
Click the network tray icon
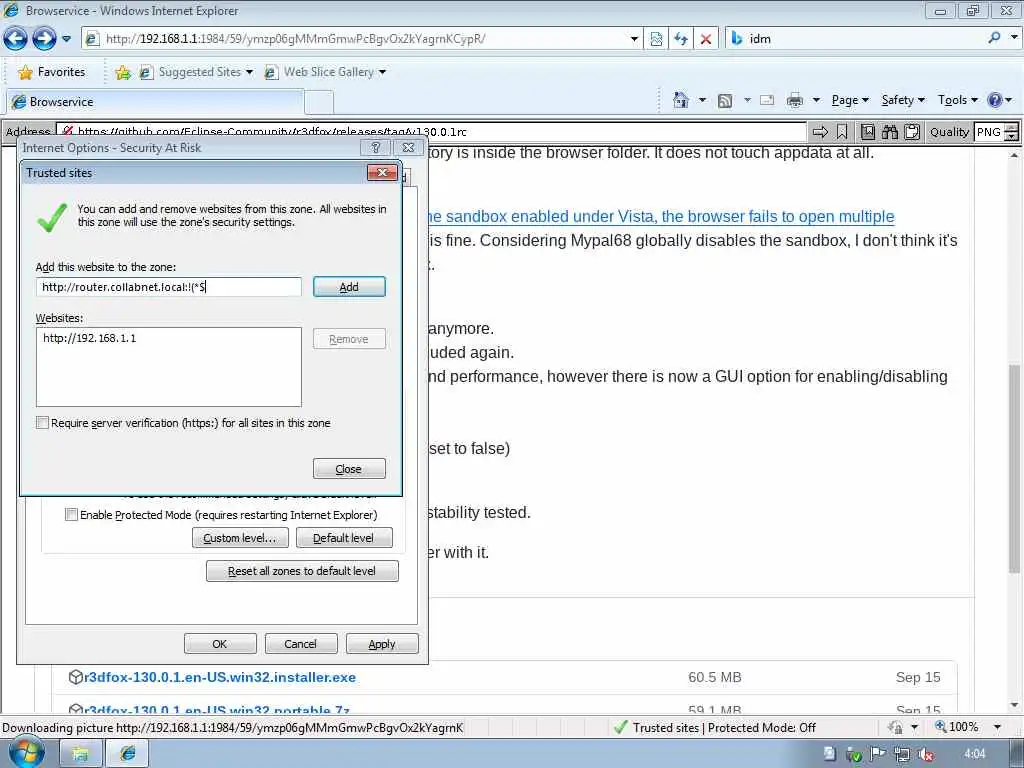pyautogui.click(x=901, y=754)
